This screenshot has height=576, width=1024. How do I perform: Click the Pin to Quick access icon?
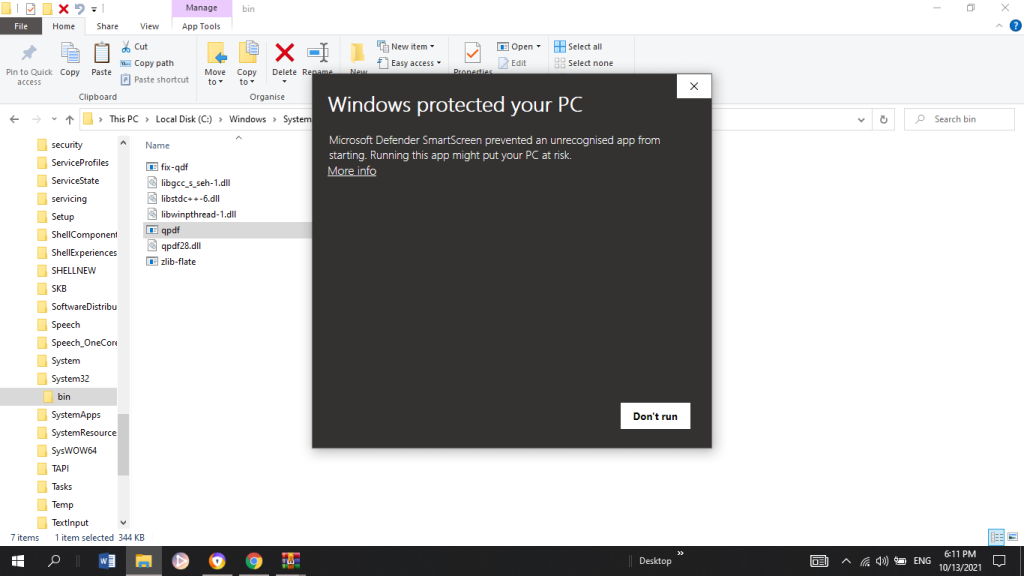(29, 54)
